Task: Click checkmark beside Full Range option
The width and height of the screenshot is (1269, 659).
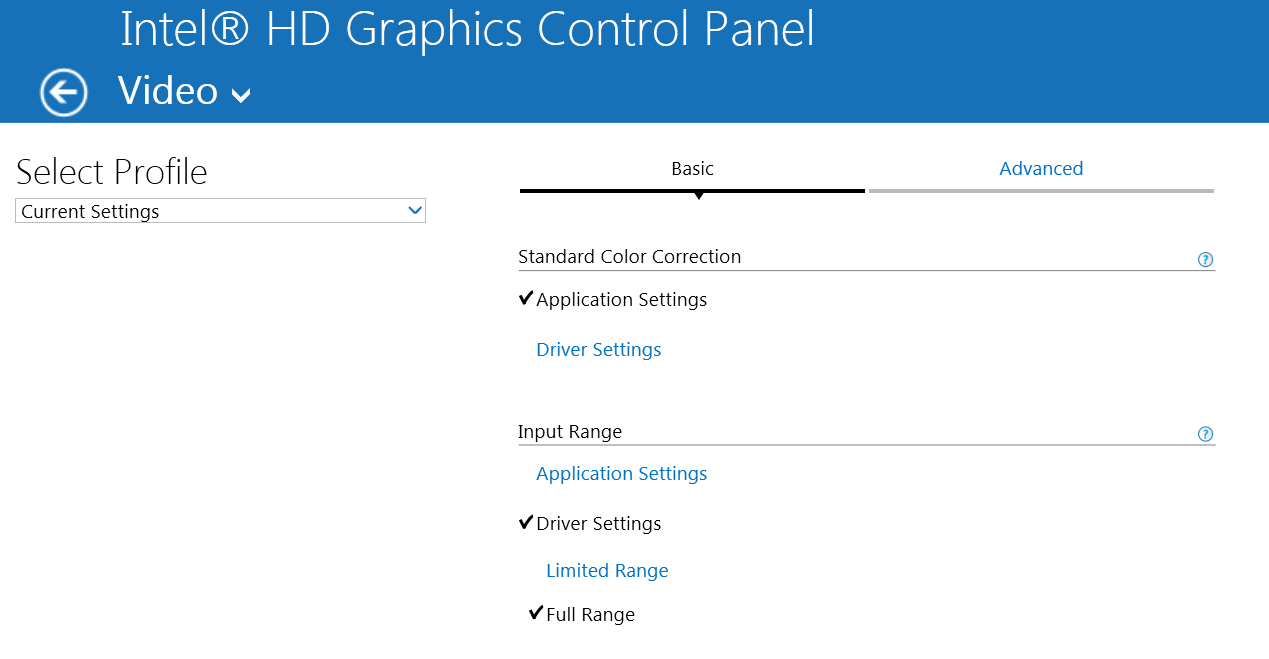Action: click(535, 613)
